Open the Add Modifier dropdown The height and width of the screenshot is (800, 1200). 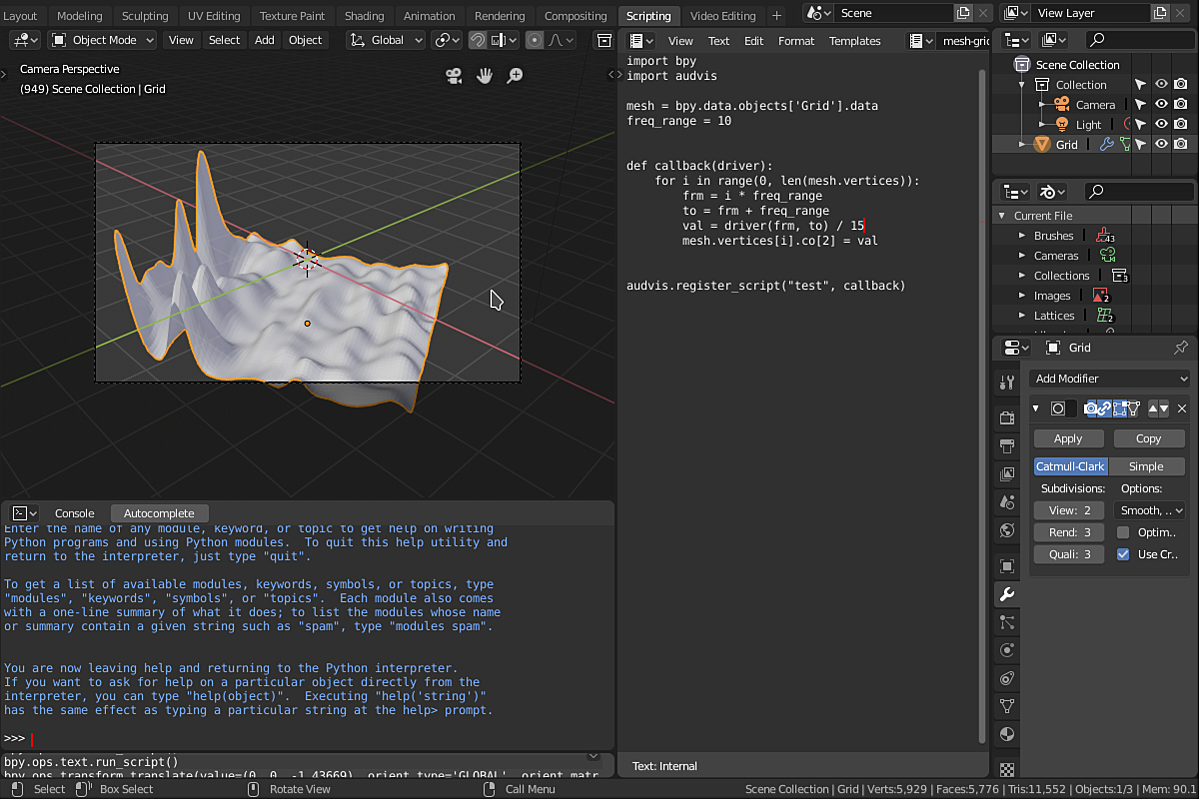1109,378
